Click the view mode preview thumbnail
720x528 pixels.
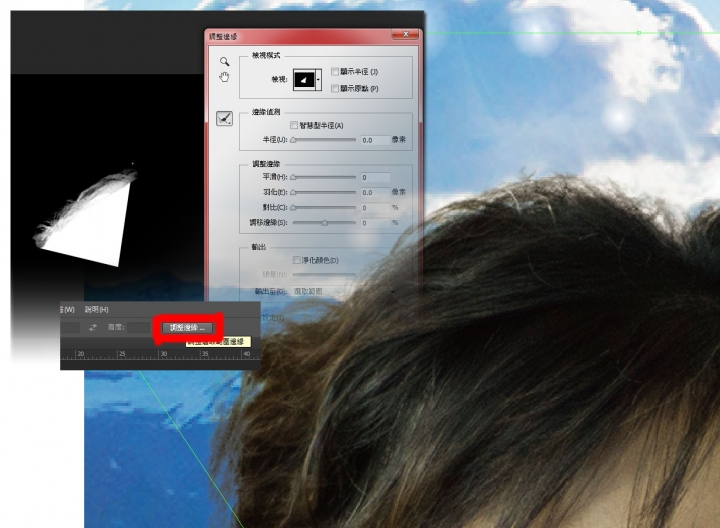(304, 80)
